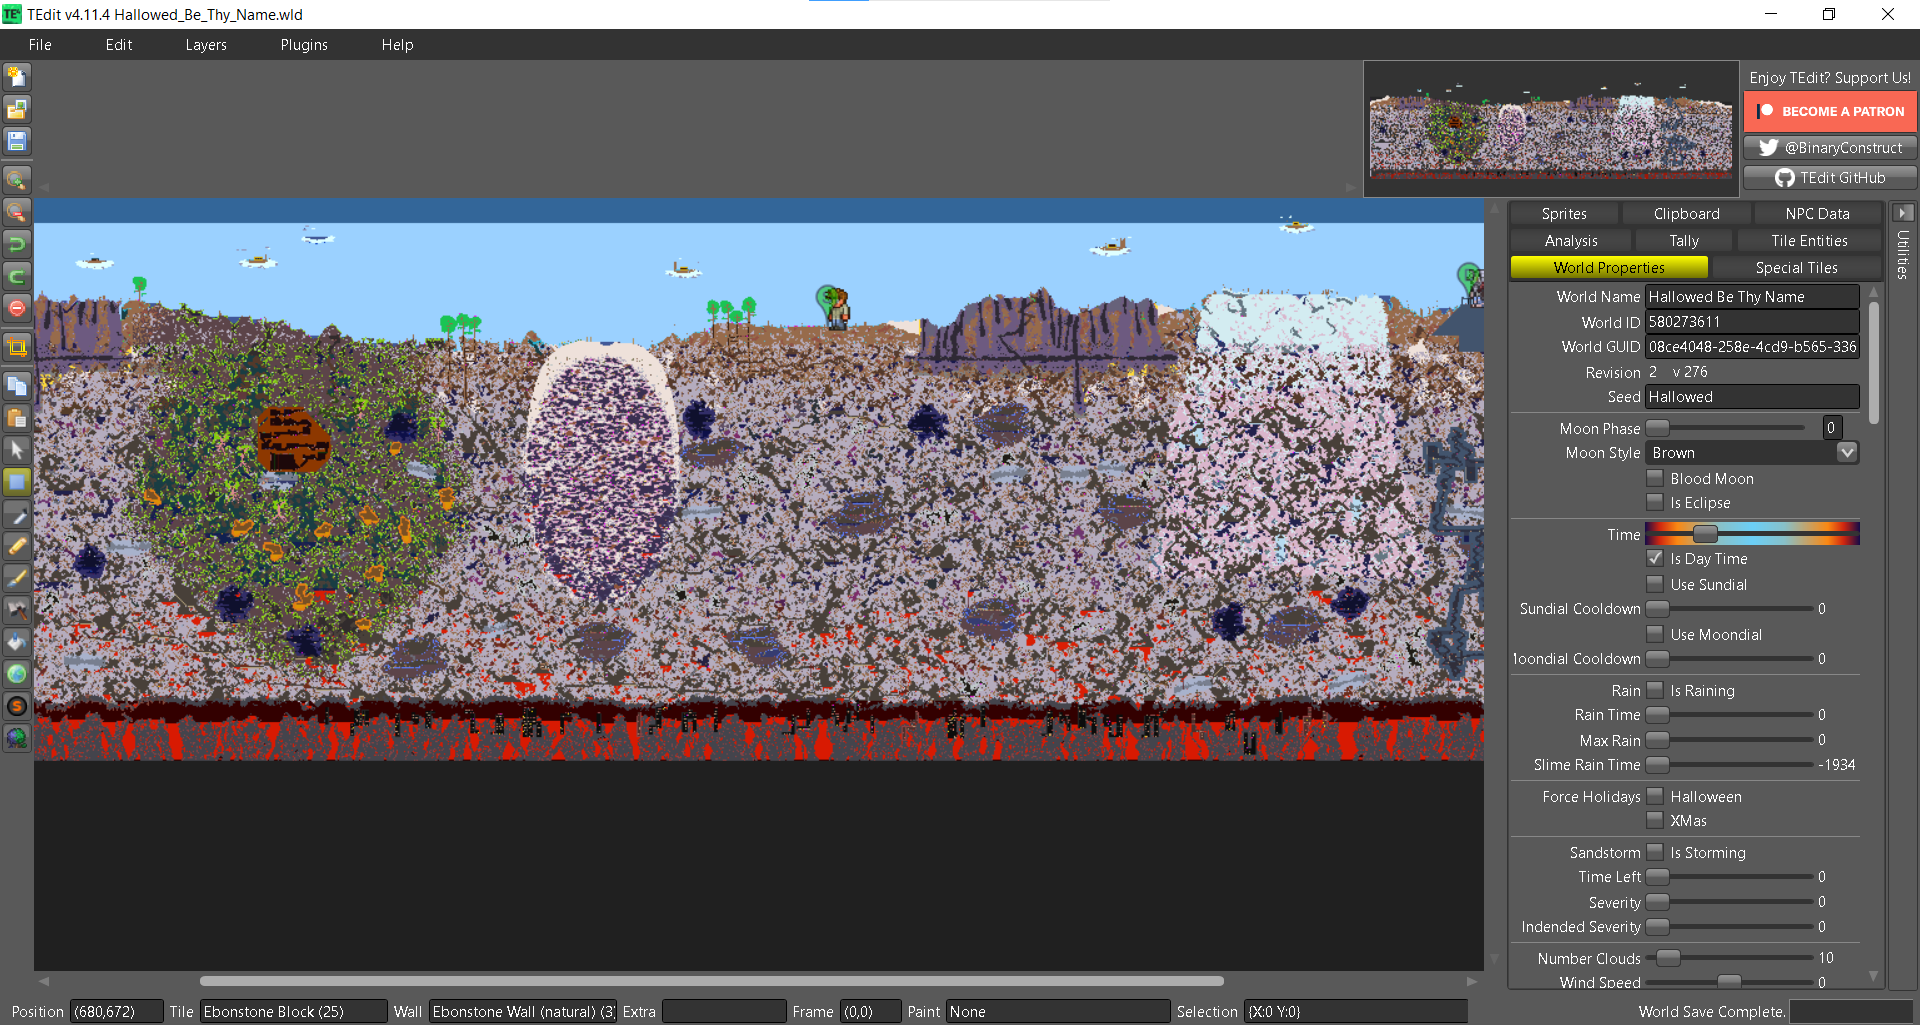
Task: Uncheck the Is Day Time checkbox
Action: (x=1655, y=558)
